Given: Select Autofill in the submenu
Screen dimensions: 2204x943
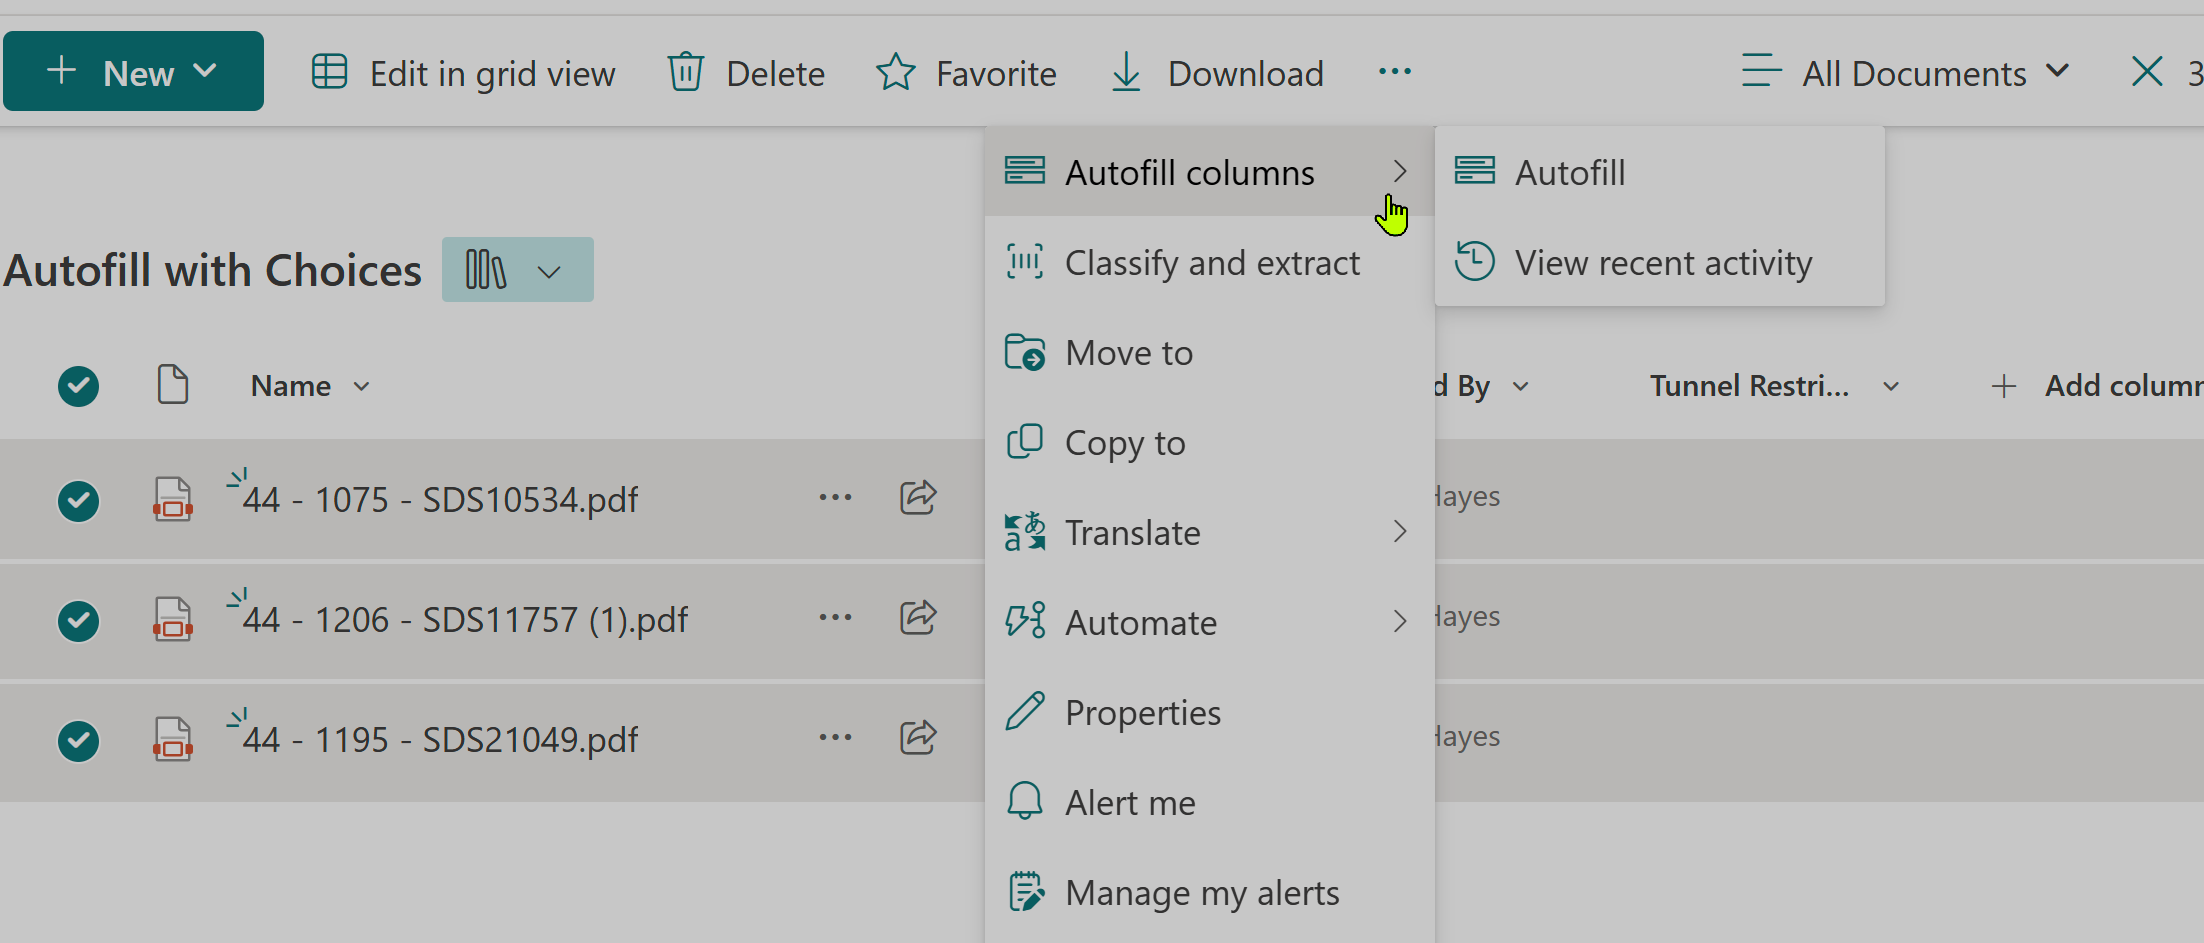Looking at the screenshot, I should pyautogui.click(x=1659, y=172).
